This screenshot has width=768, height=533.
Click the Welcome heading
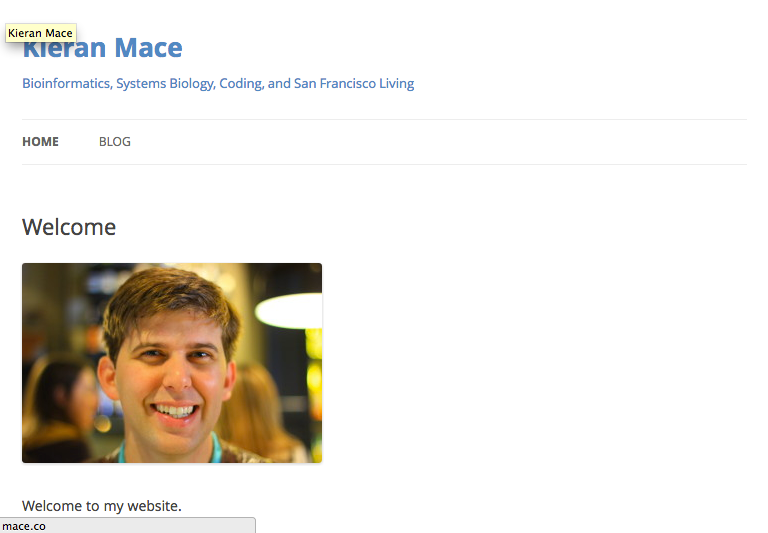[69, 227]
